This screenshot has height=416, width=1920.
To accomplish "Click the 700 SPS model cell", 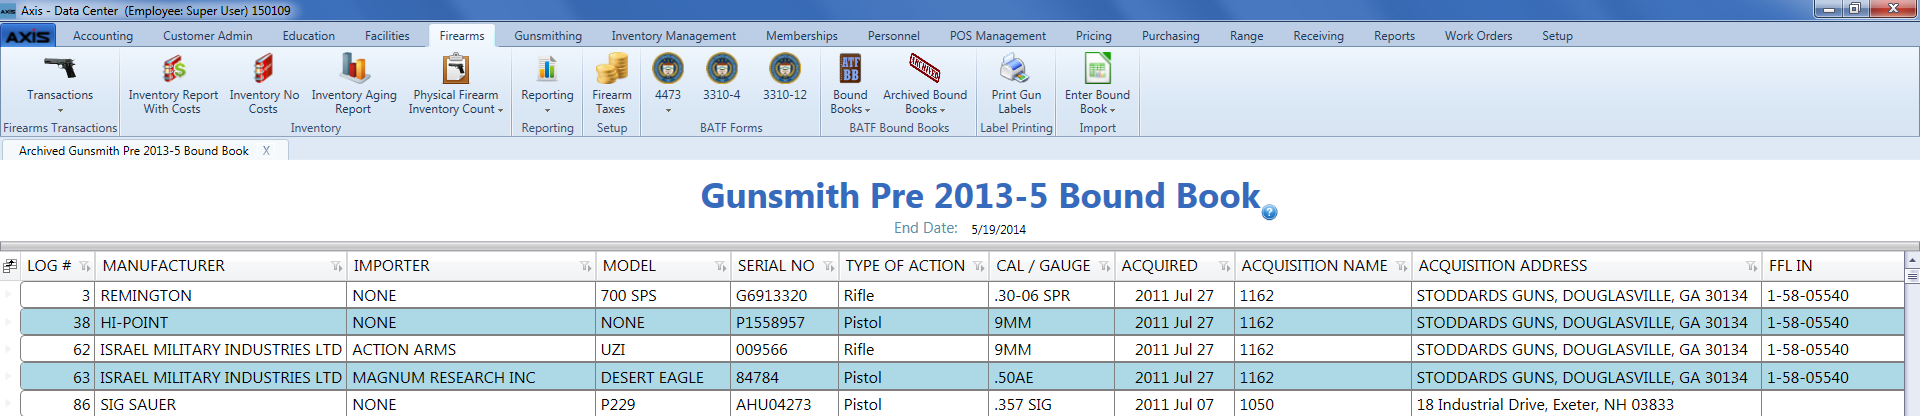I will (664, 295).
